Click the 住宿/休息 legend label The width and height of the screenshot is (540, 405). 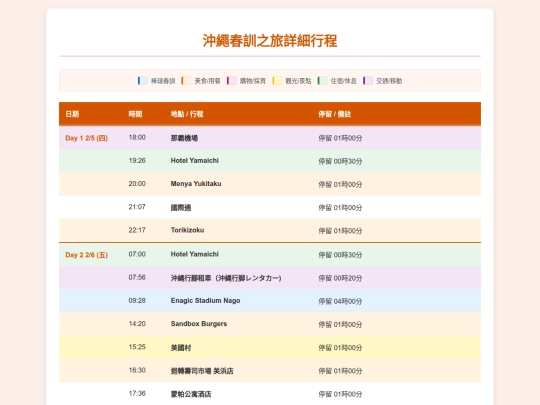pyautogui.click(x=343, y=81)
